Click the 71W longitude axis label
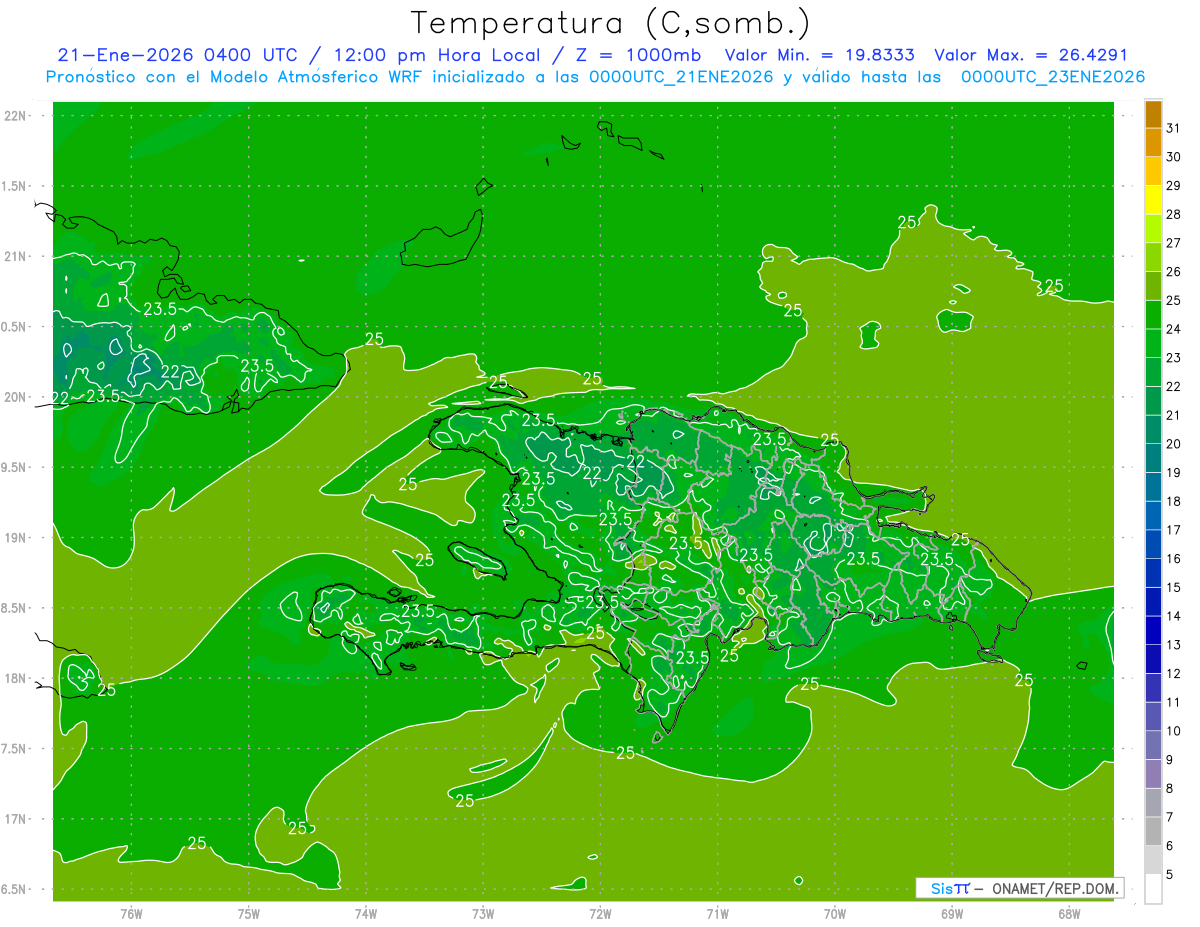Viewport: 1200px width, 927px height. pos(717,913)
